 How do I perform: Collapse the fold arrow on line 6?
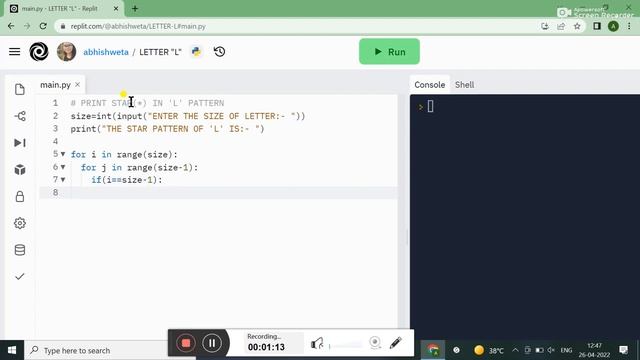pos(63,167)
